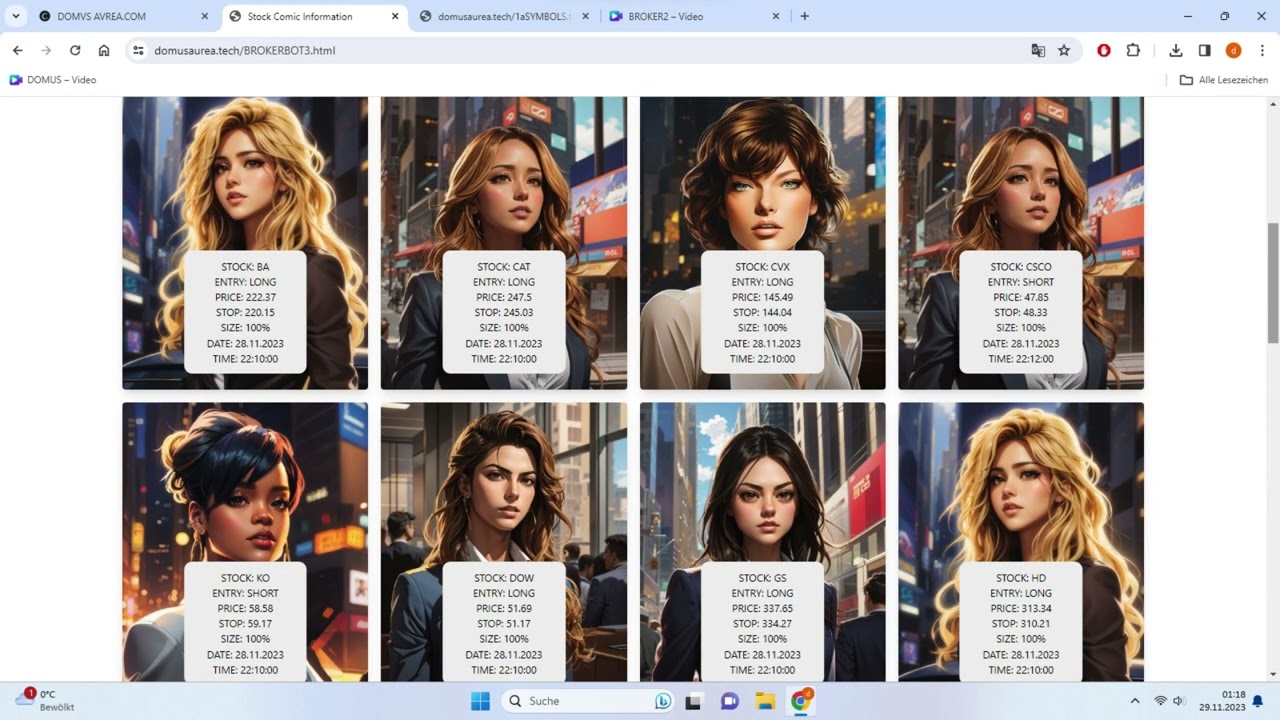Click the text 'TIME: 22:12:00'
1280x720 pixels.
pos(1021,359)
